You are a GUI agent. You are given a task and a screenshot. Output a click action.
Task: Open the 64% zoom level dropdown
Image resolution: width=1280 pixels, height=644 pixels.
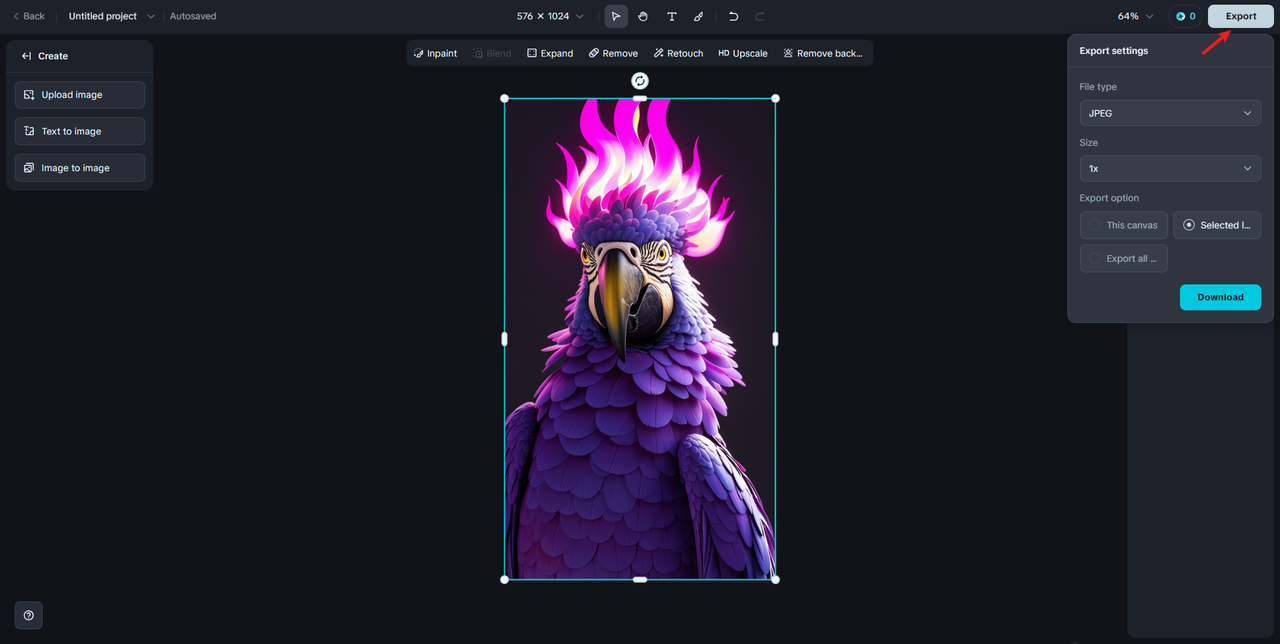tap(1135, 16)
